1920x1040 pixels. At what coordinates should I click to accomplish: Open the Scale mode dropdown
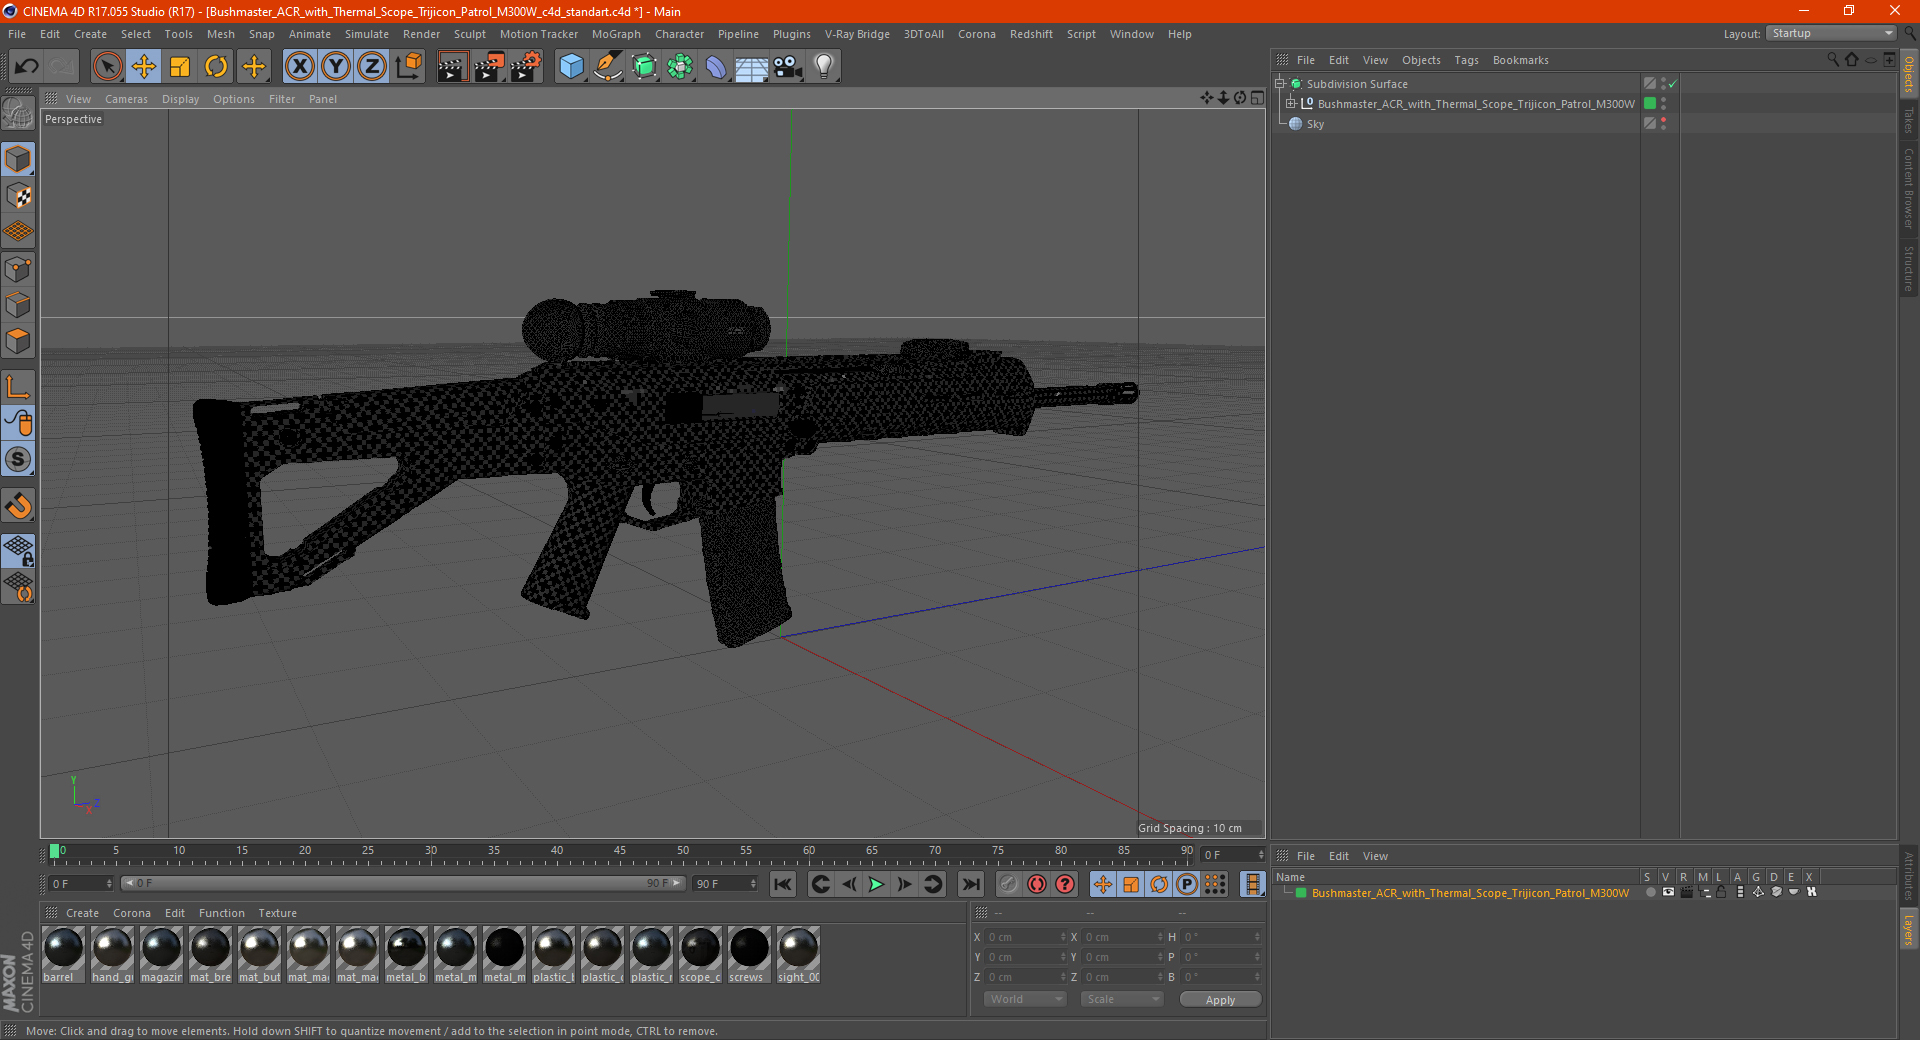click(1122, 999)
